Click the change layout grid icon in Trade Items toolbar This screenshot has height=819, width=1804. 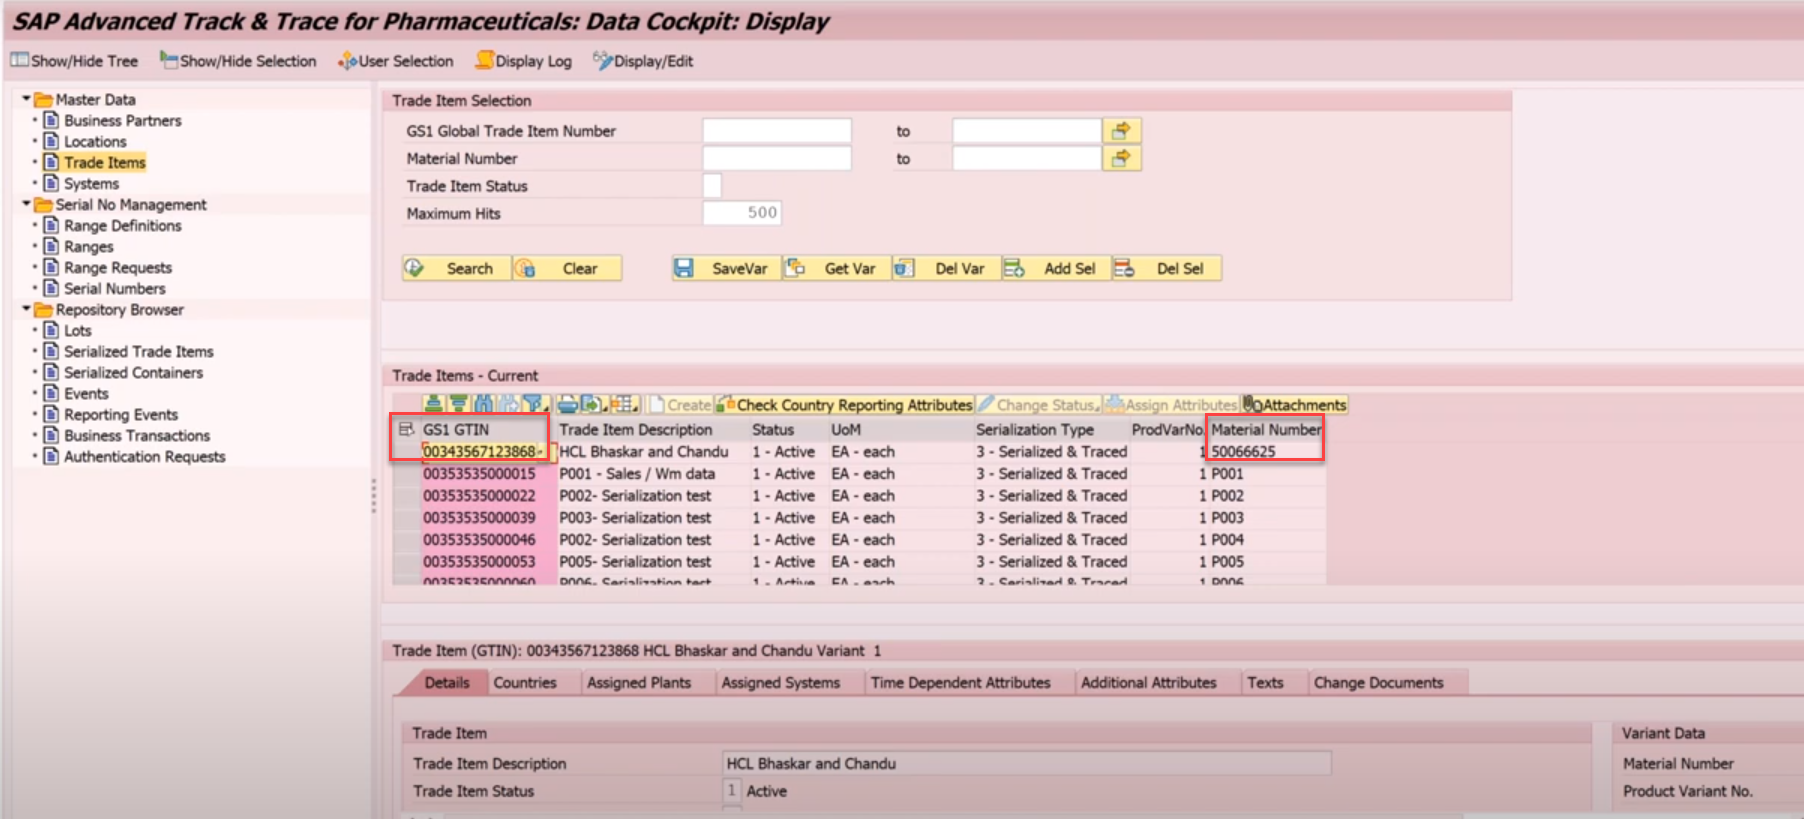[x=625, y=404]
